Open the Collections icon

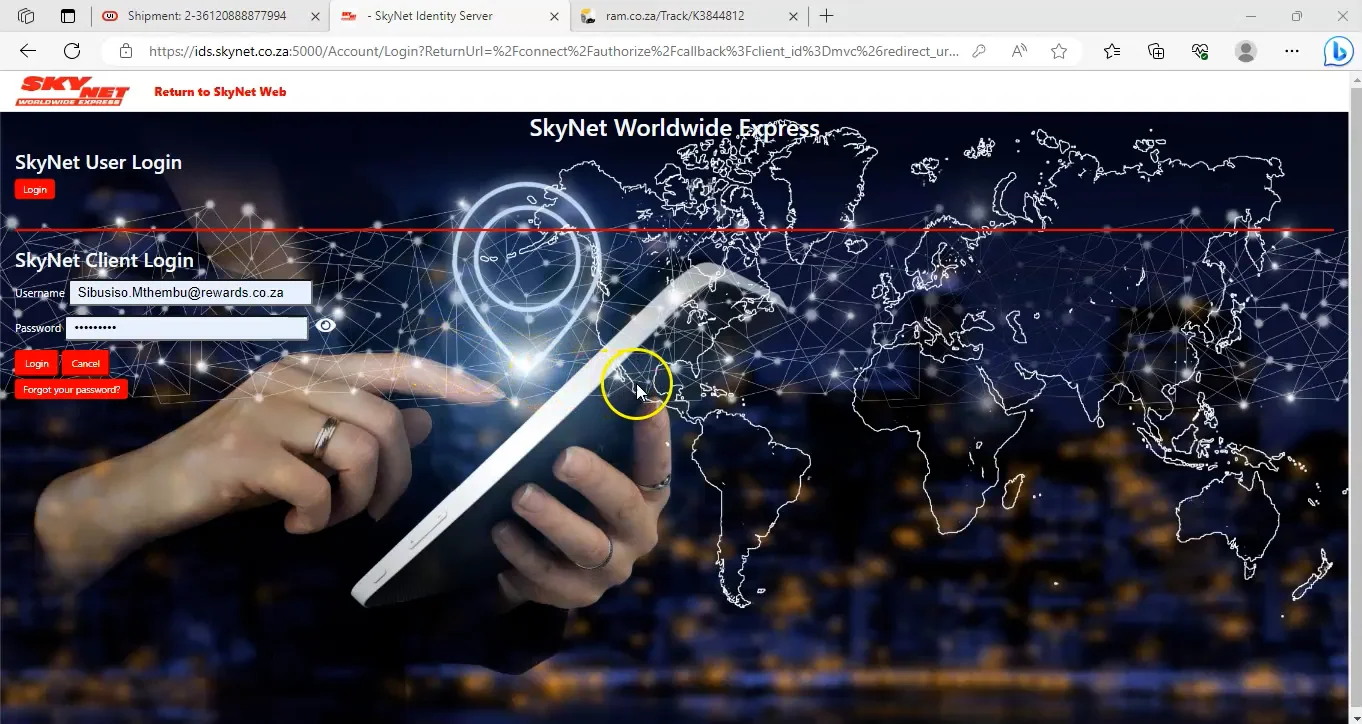(x=1156, y=51)
